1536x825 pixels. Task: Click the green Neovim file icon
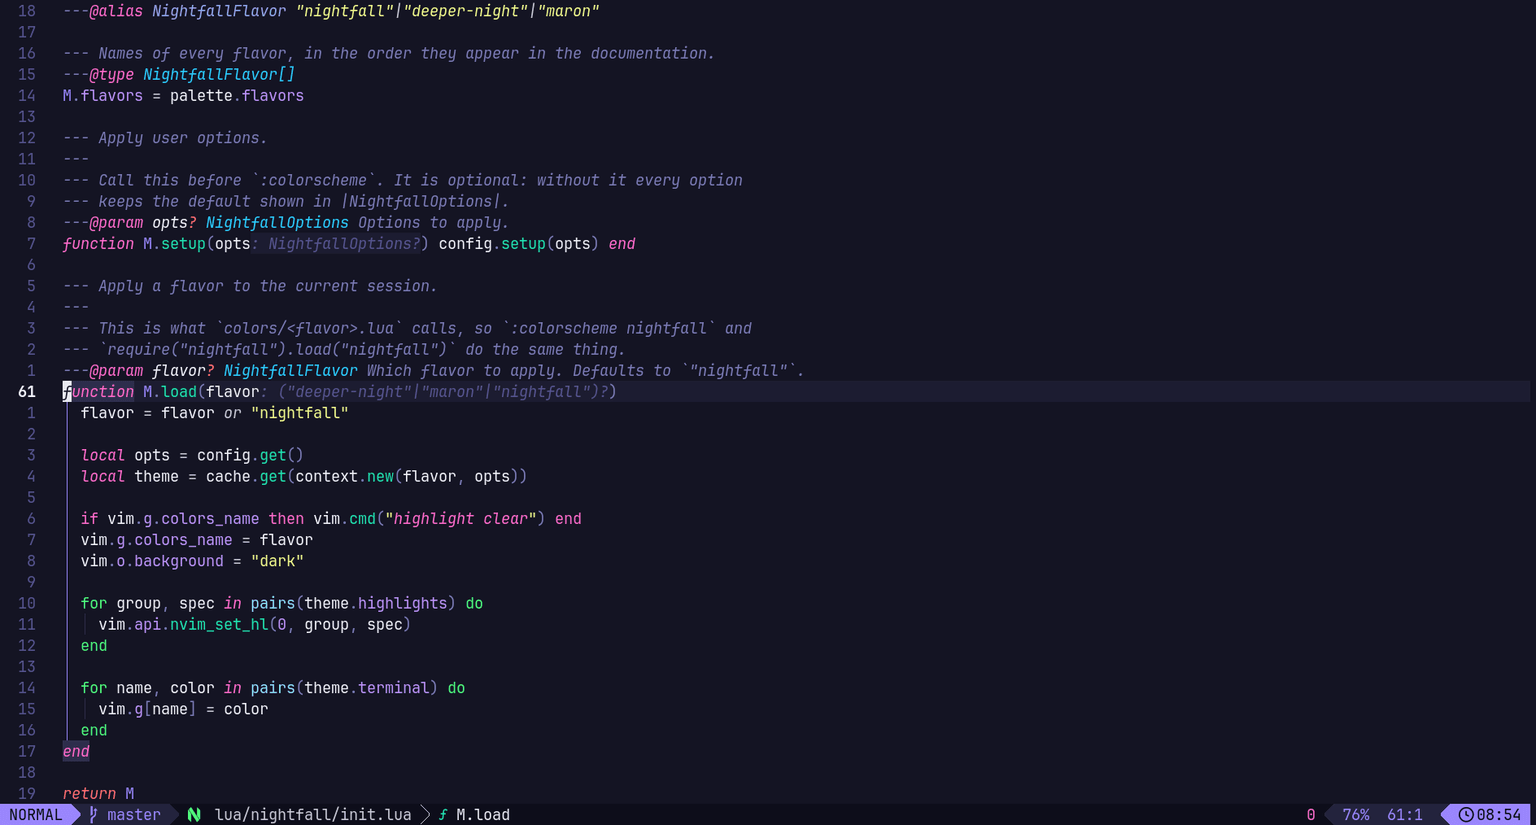(194, 815)
